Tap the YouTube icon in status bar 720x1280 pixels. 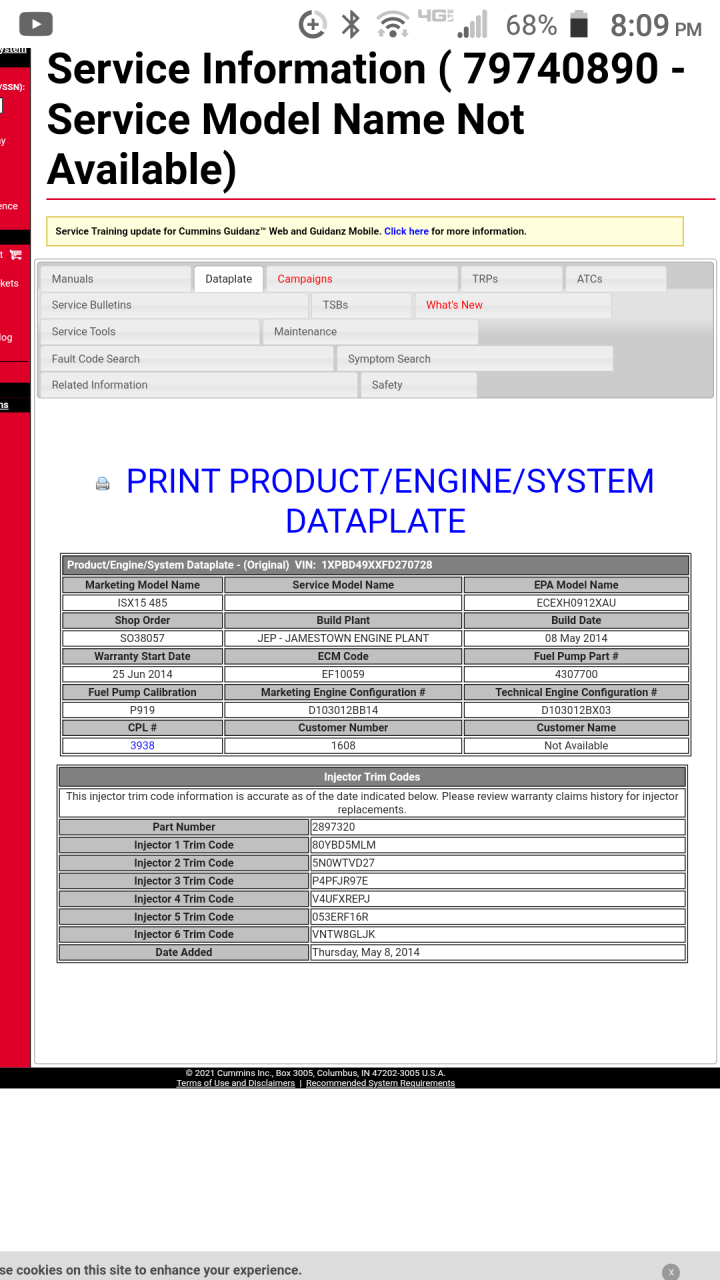36,24
